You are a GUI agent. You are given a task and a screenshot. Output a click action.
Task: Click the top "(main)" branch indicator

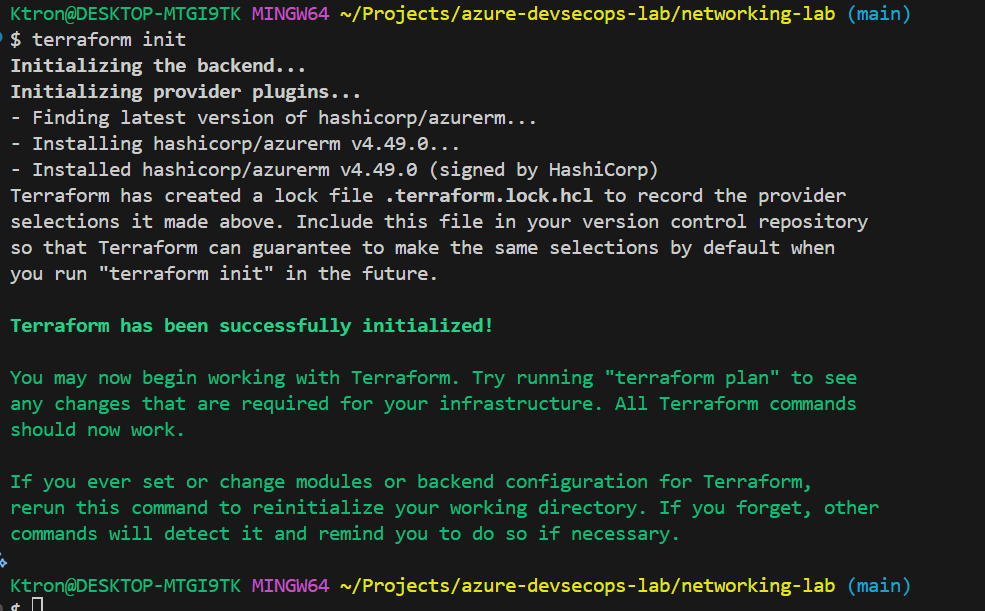point(879,14)
